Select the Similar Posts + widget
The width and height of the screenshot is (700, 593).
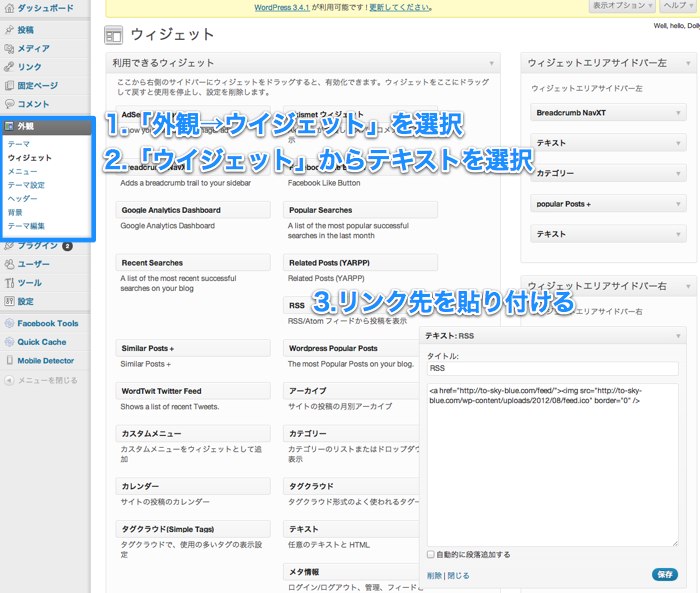193,348
